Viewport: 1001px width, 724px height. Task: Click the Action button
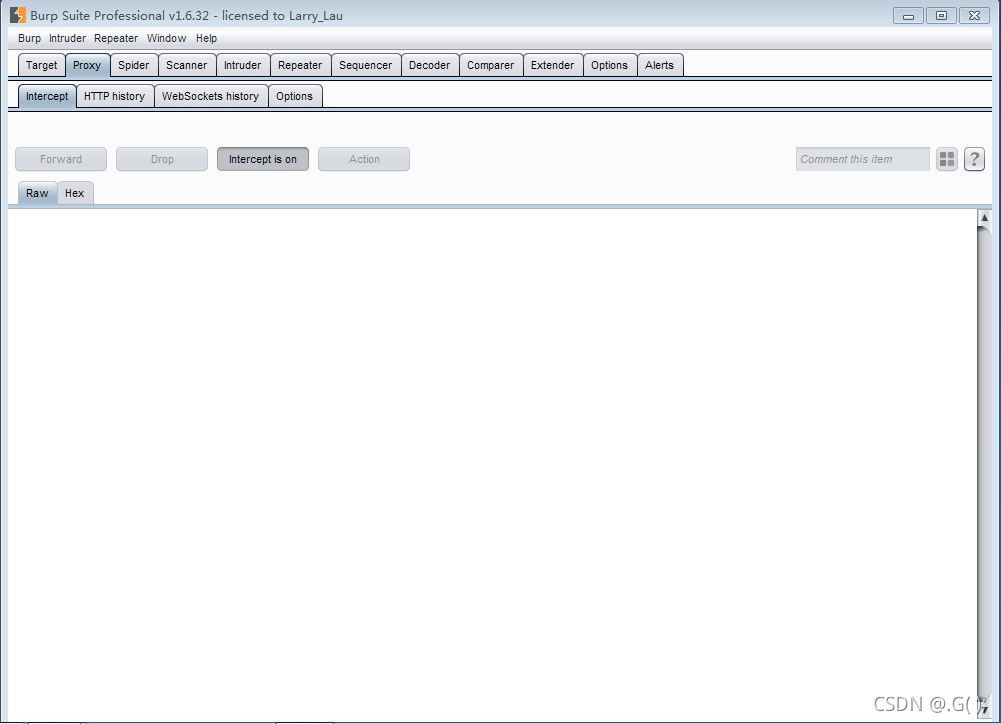point(364,159)
